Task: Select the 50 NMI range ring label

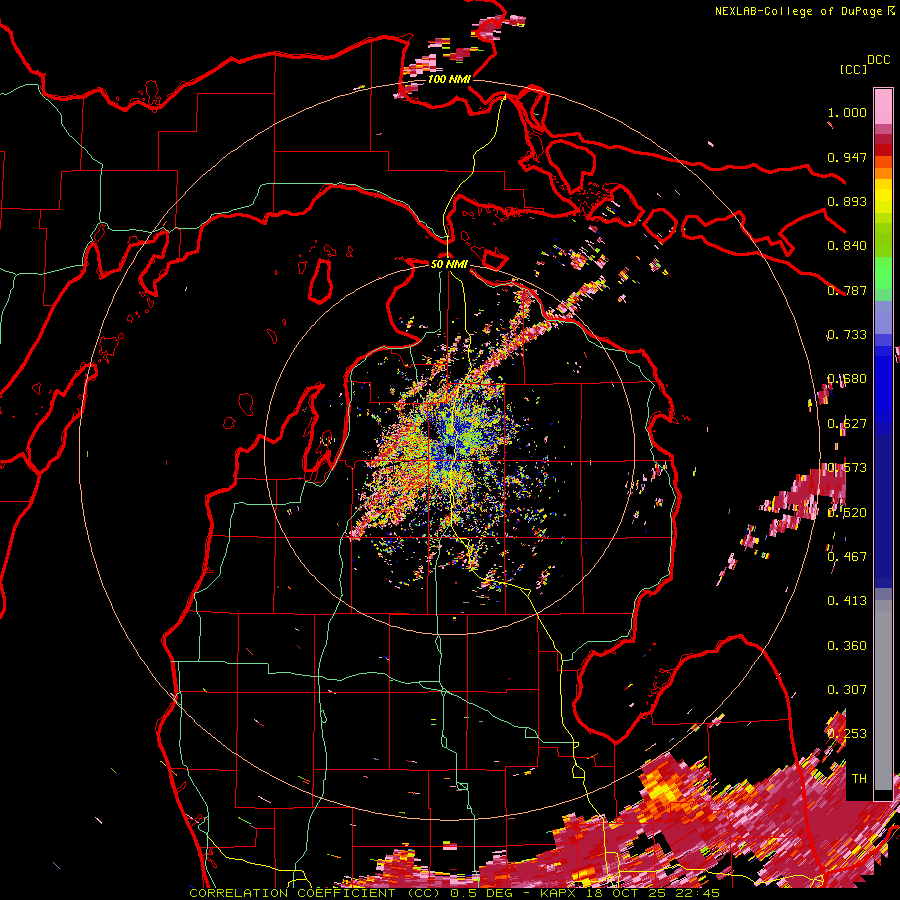Action: (449, 264)
